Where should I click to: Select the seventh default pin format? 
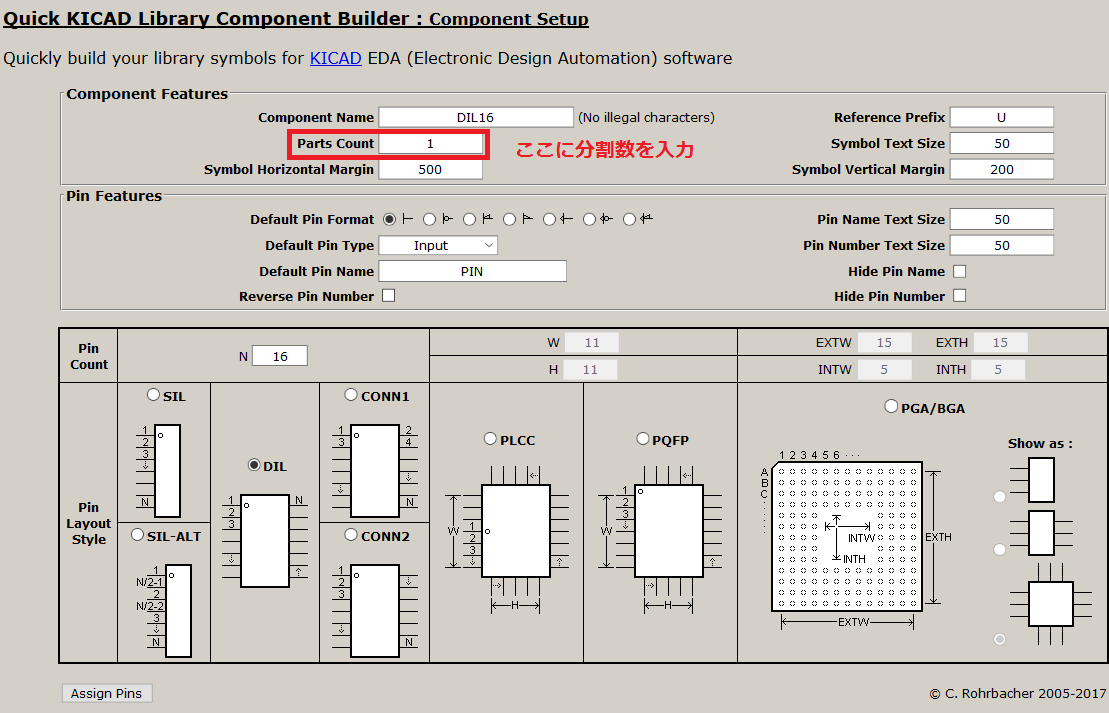pos(629,219)
